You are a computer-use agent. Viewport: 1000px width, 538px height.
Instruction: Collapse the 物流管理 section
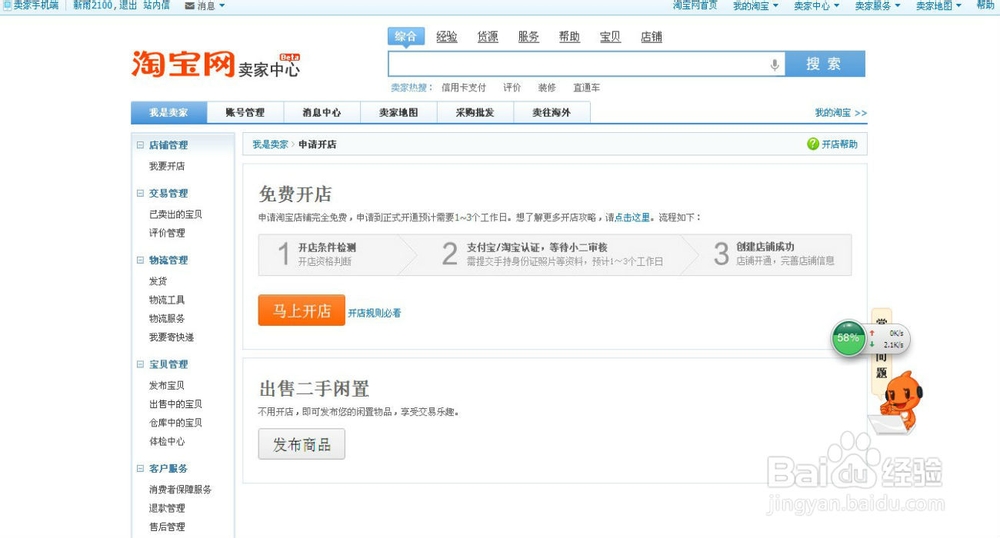point(140,260)
